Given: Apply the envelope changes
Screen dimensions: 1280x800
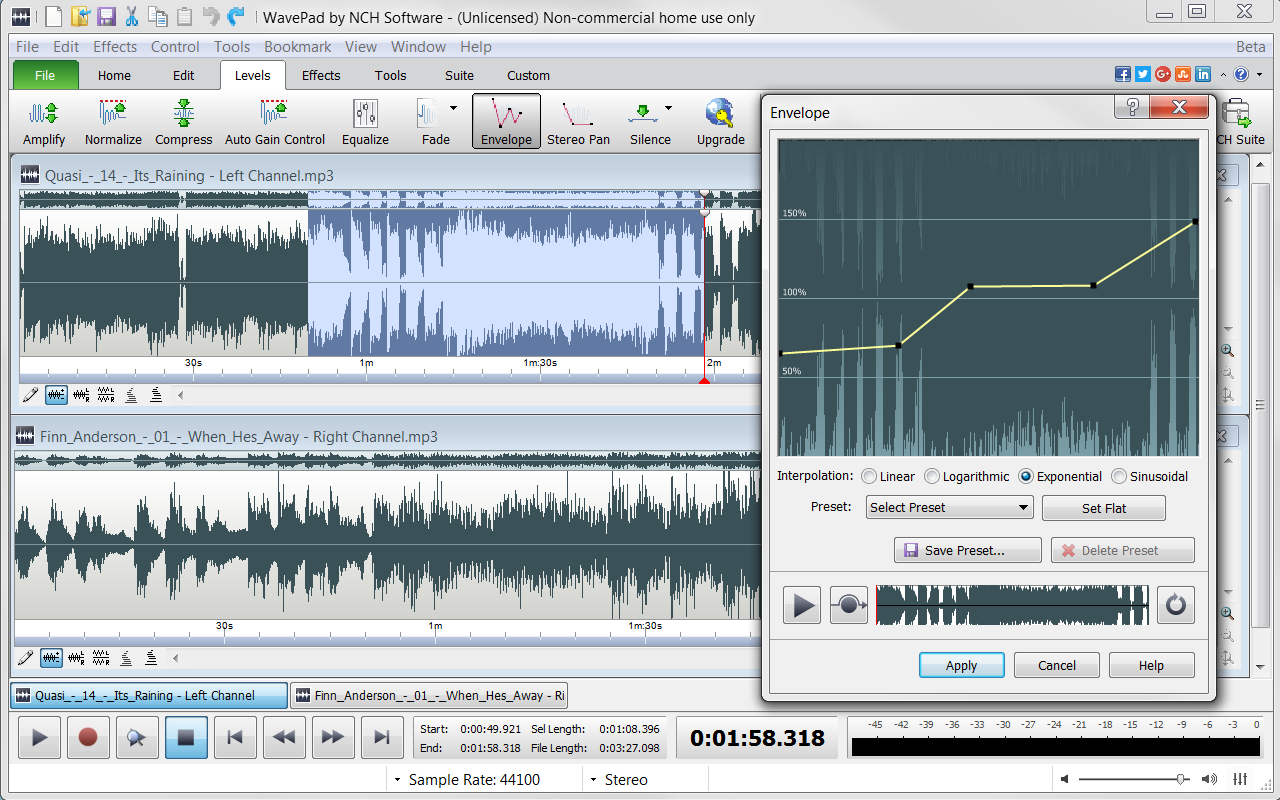Looking at the screenshot, I should coord(961,665).
